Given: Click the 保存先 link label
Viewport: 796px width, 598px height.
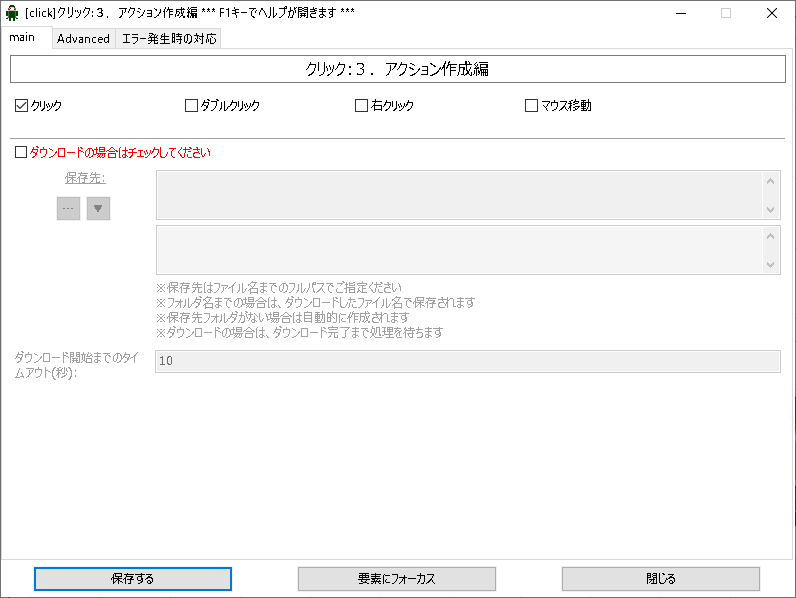Looking at the screenshot, I should (85, 178).
